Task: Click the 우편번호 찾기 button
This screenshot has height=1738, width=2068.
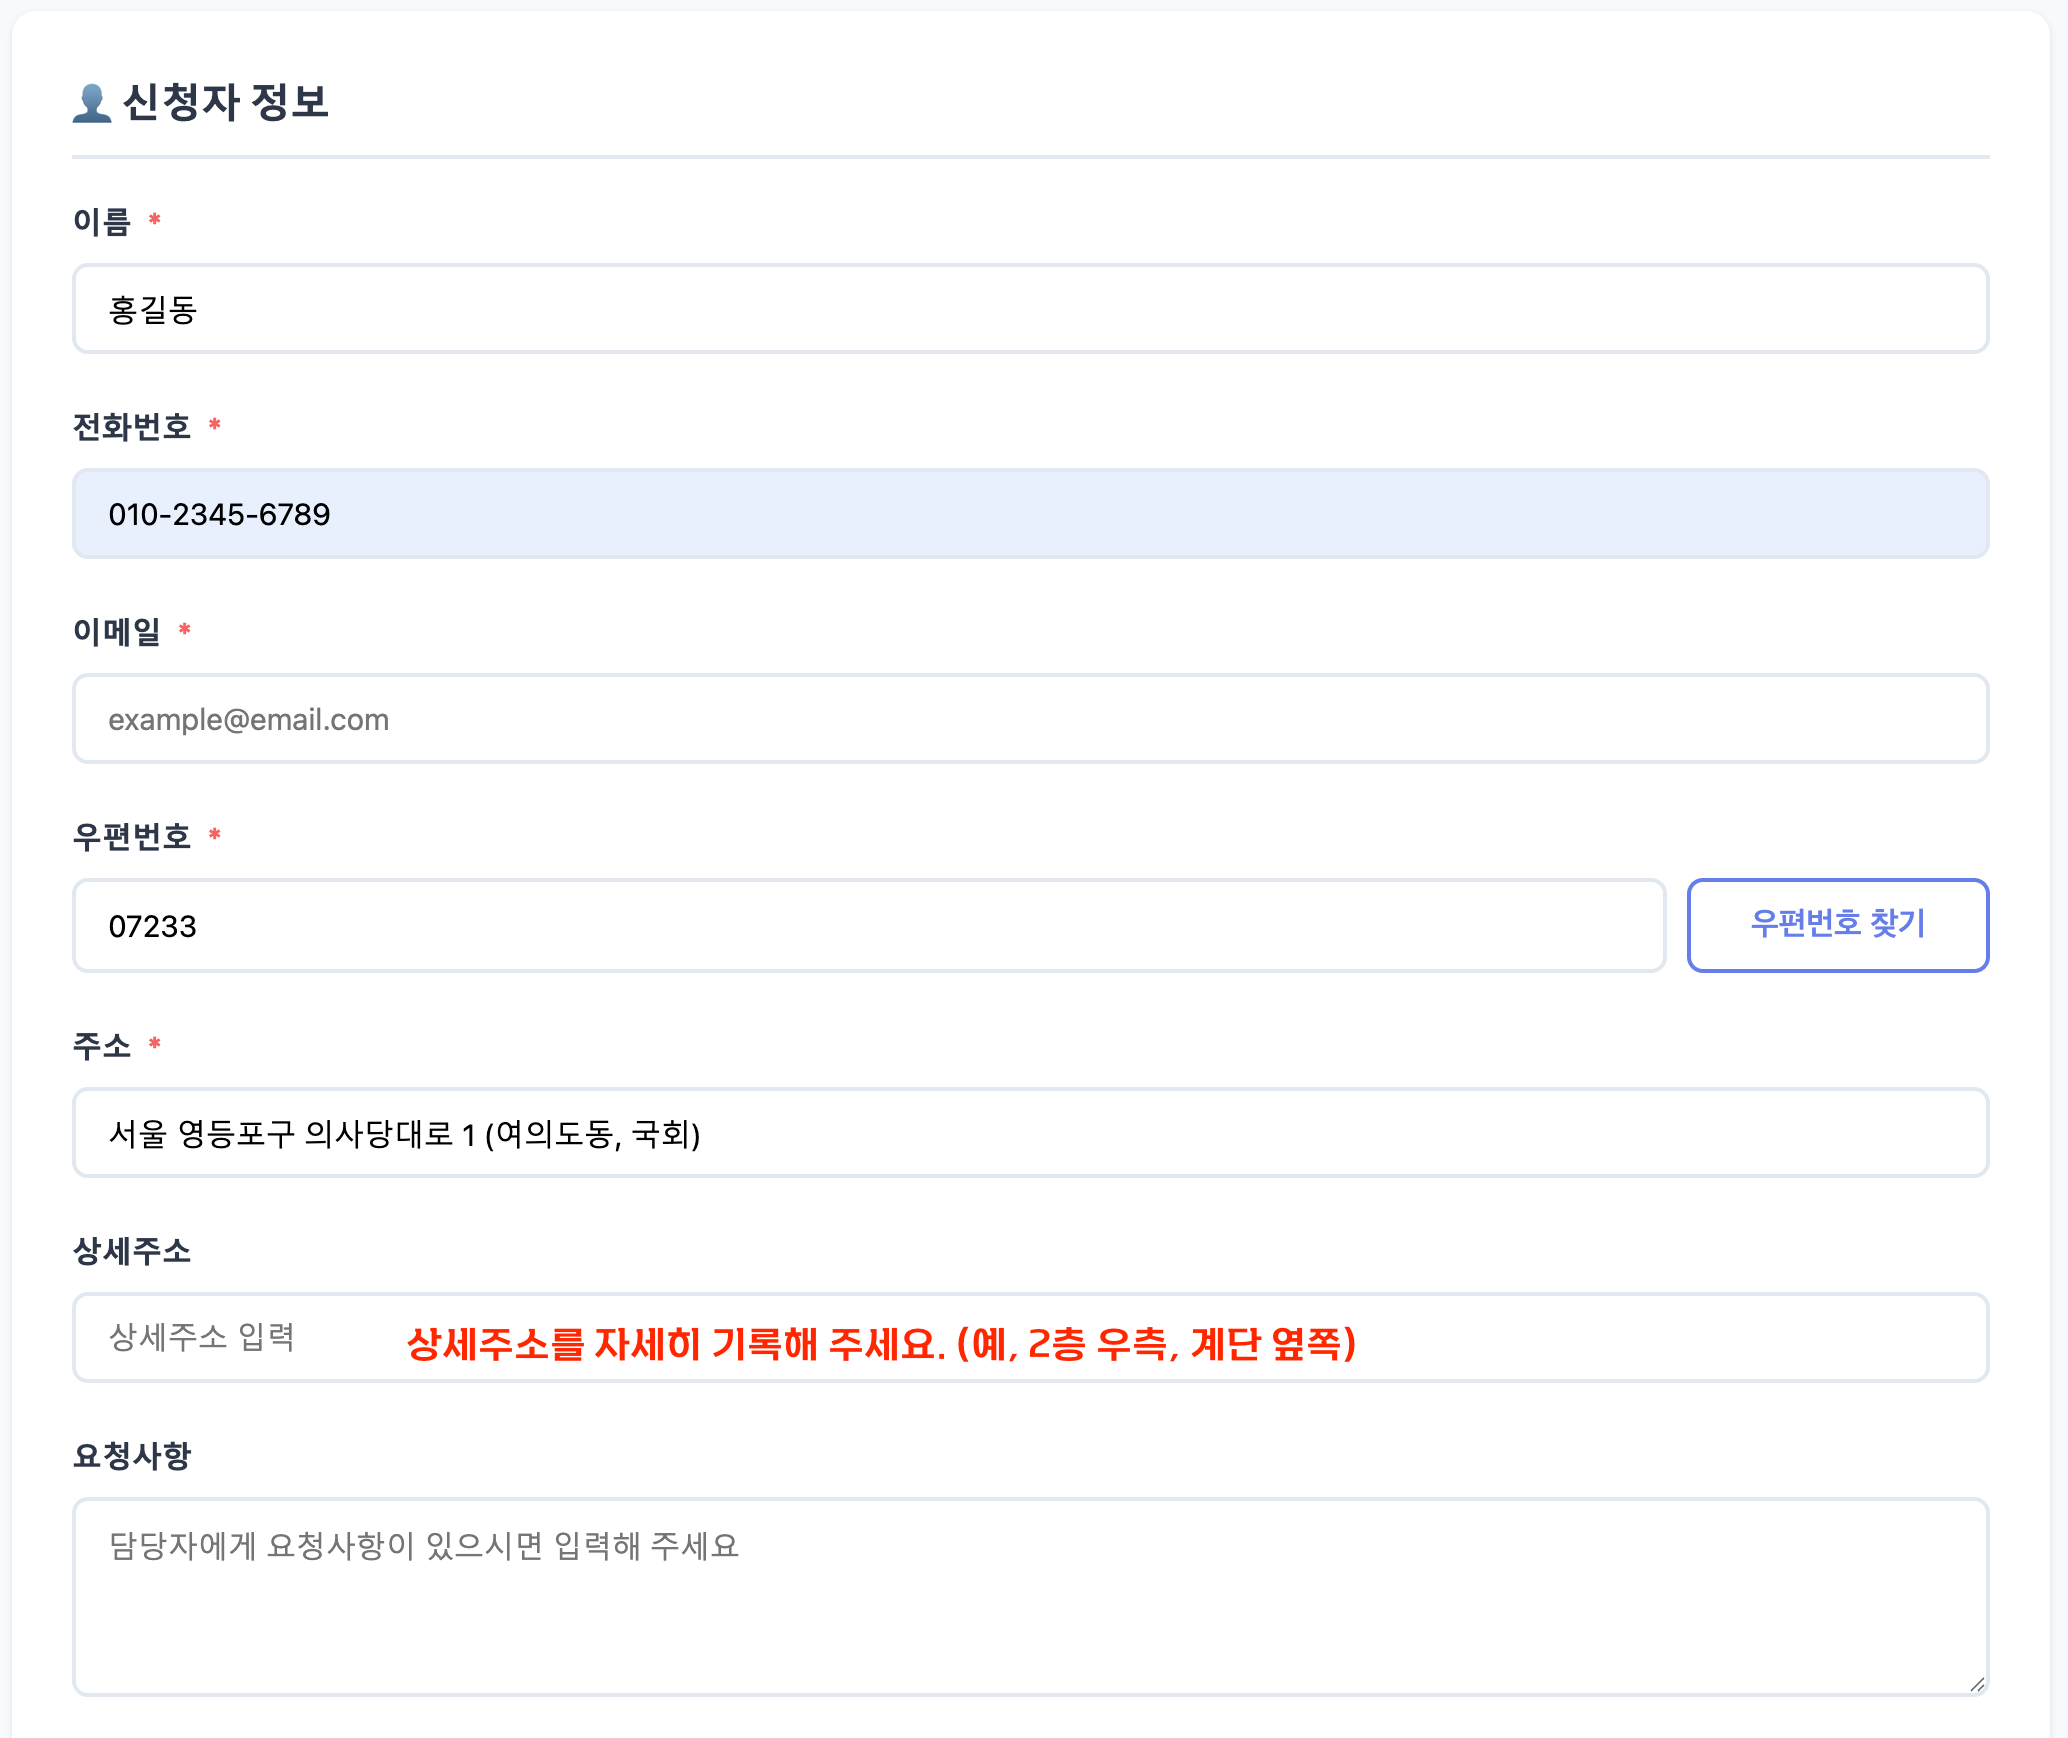Action: pos(1836,924)
